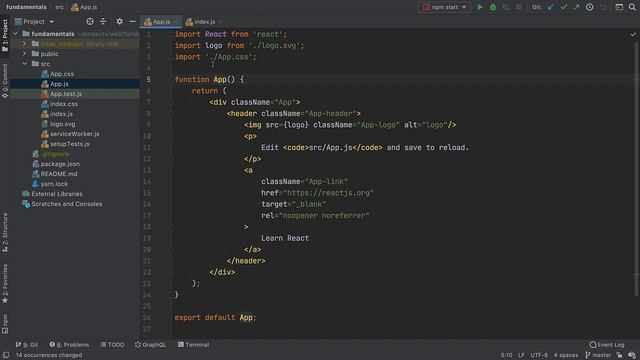
Task: Collapse the fundamentals root folder
Action: tap(16, 34)
